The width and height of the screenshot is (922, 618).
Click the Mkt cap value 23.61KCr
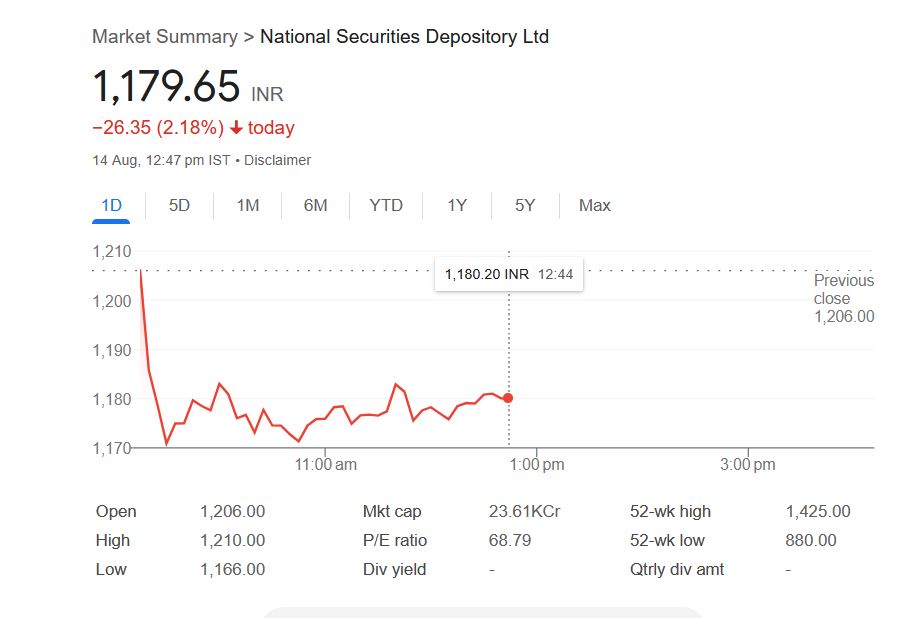524,511
